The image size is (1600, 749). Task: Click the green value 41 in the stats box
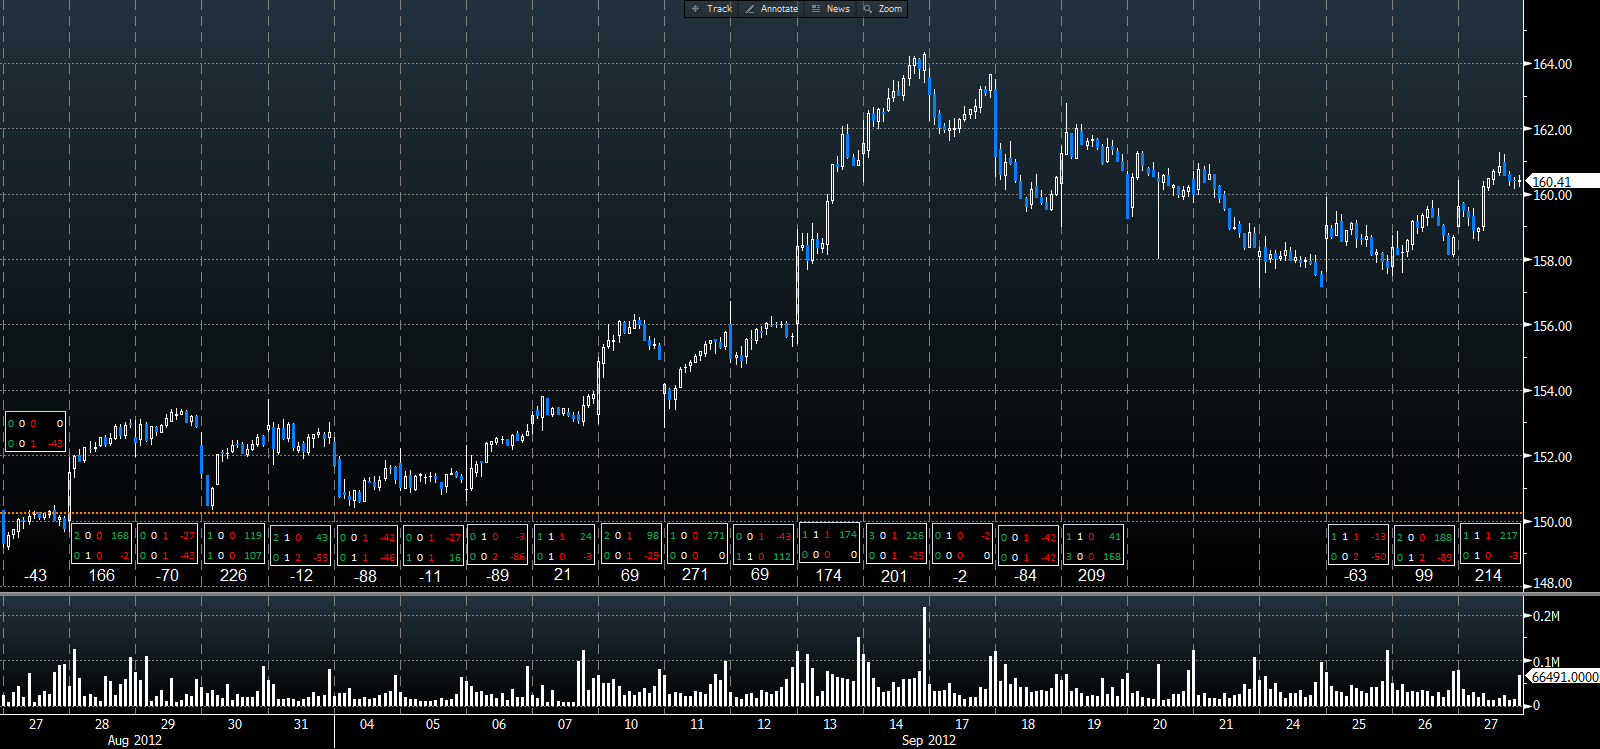click(x=1114, y=536)
